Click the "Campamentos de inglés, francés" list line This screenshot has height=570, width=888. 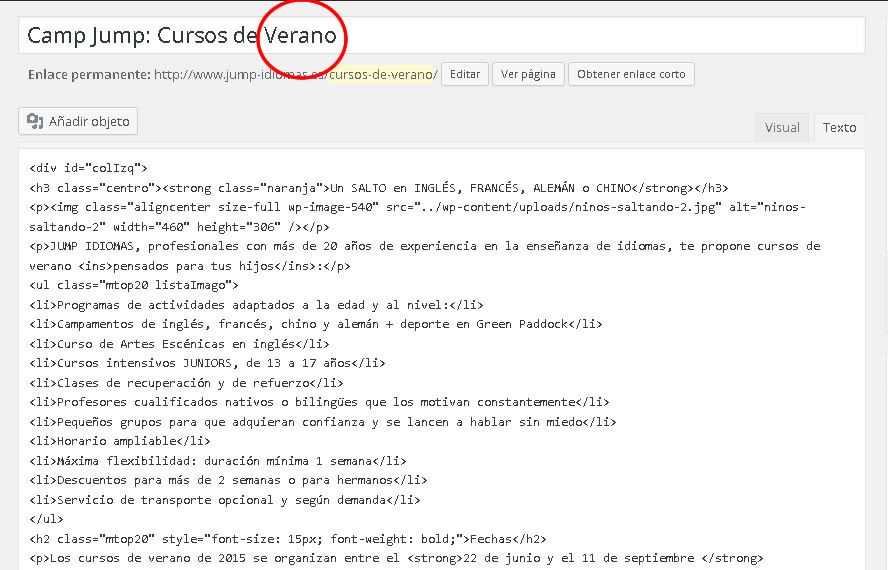click(315, 324)
